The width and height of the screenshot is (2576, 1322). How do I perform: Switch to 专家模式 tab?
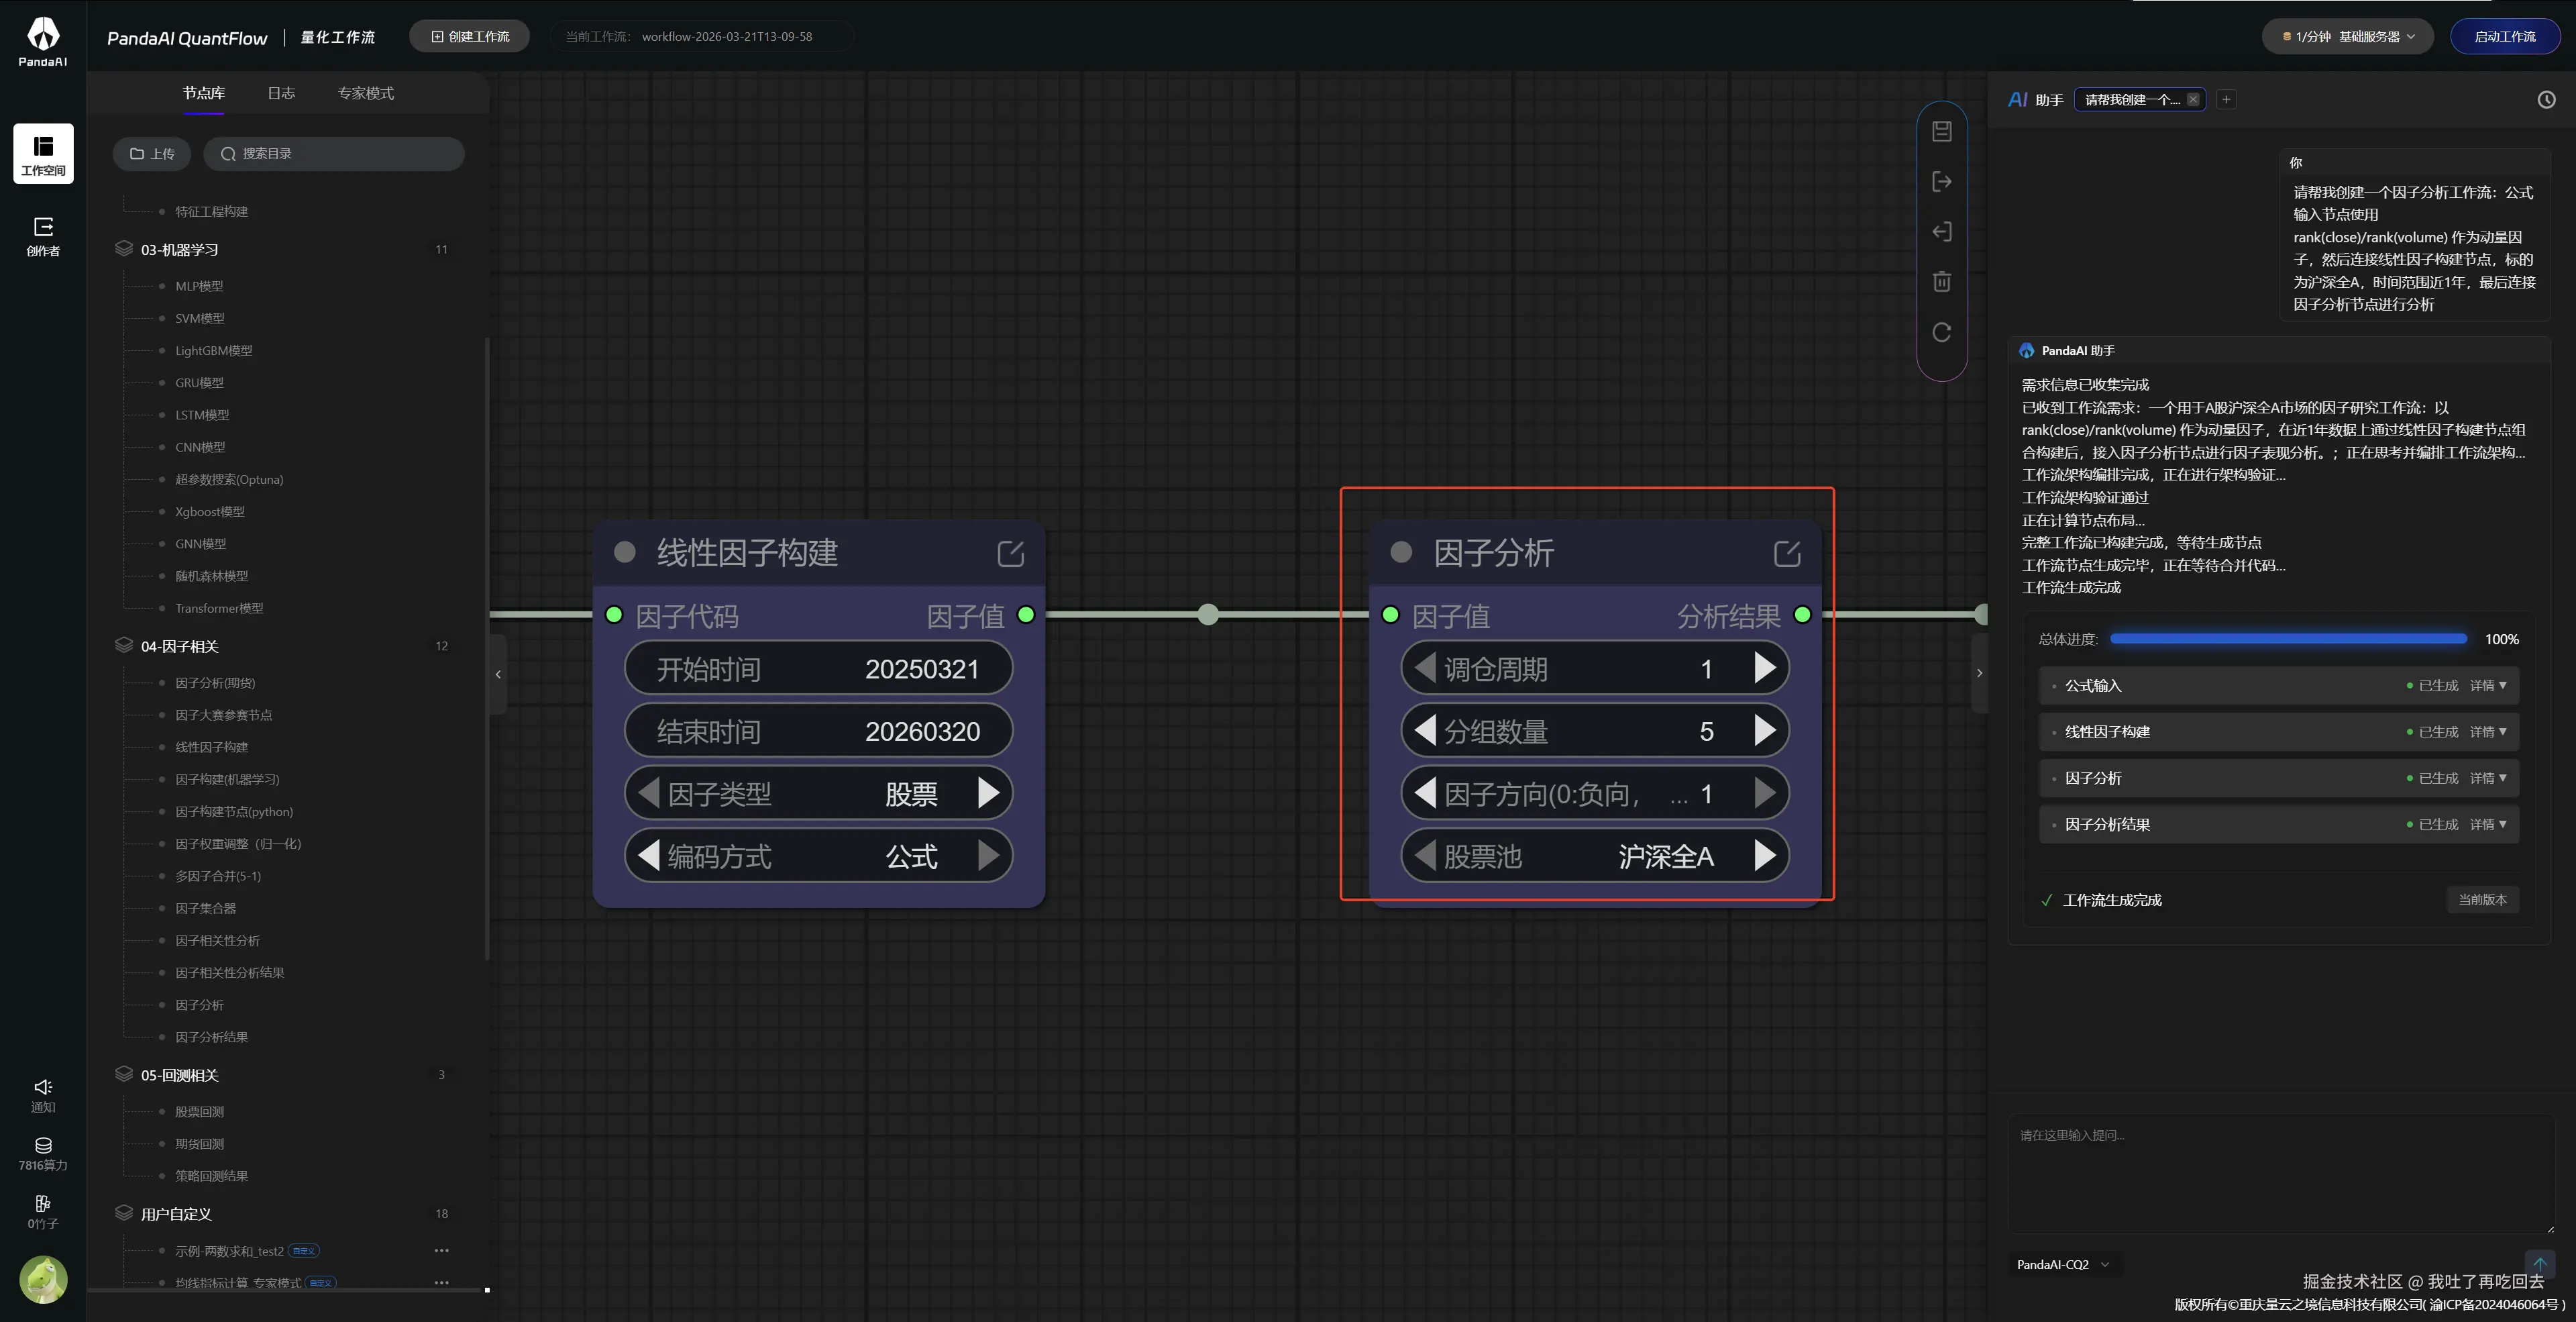point(365,93)
